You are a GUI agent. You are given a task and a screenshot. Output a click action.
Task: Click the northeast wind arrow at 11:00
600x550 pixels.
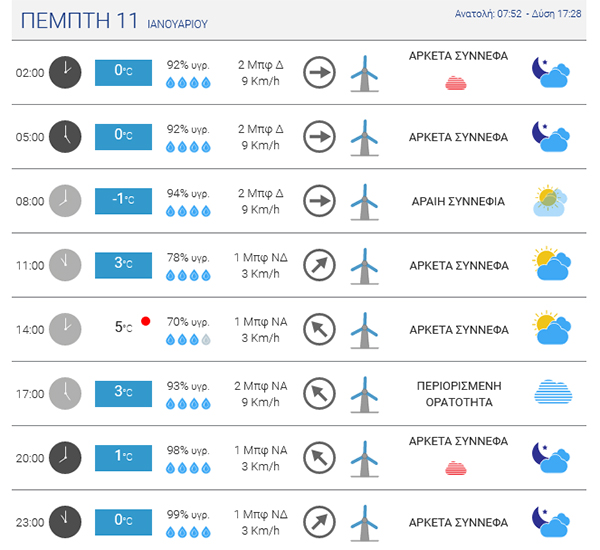[319, 265]
